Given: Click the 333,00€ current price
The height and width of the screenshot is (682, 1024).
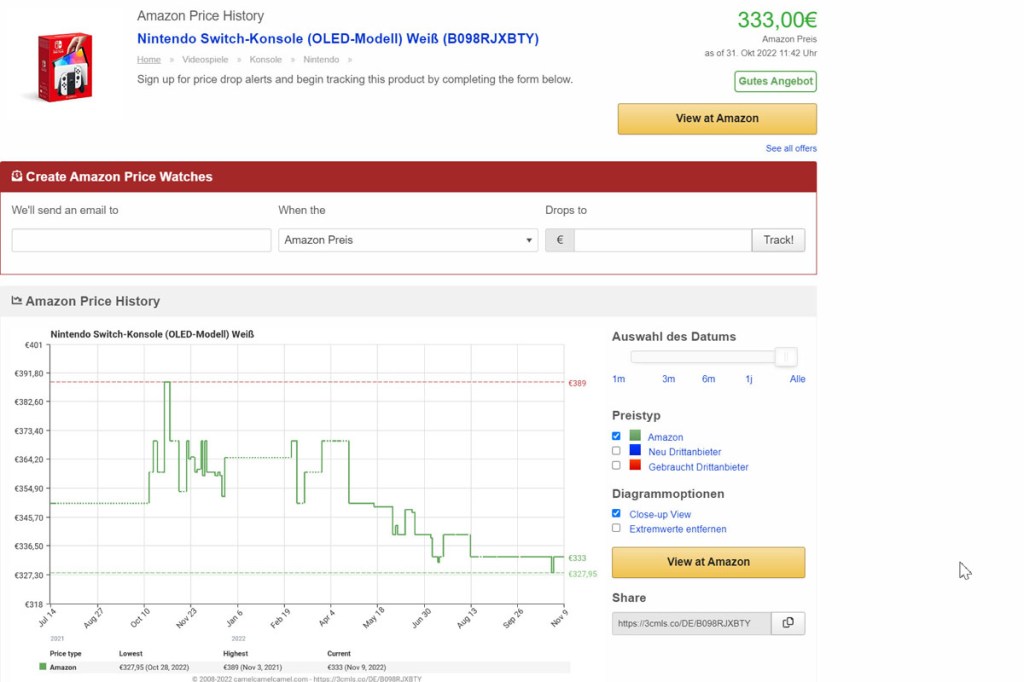Looking at the screenshot, I should (x=777, y=20).
